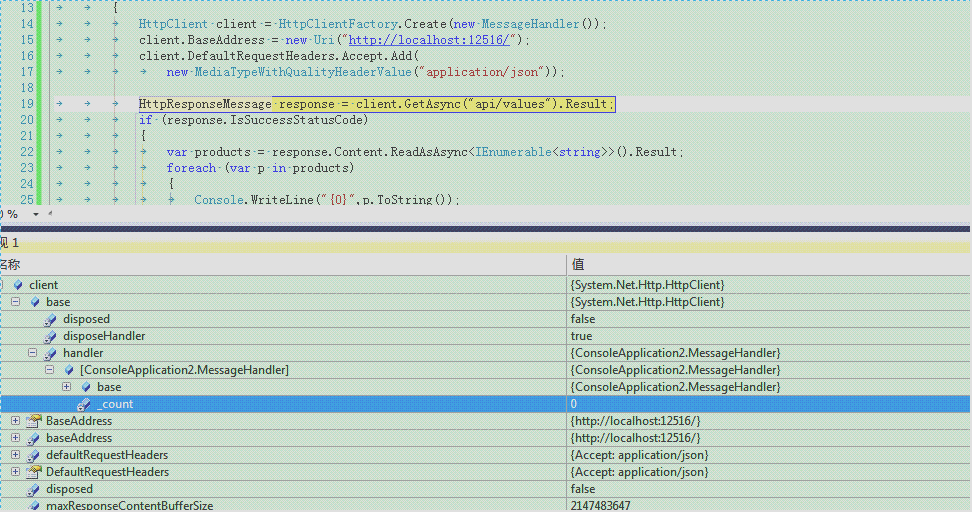Screen dimensions: 972x512
Task: Click the scroll-left arrow of editor scrollbar
Action: click(x=50, y=214)
